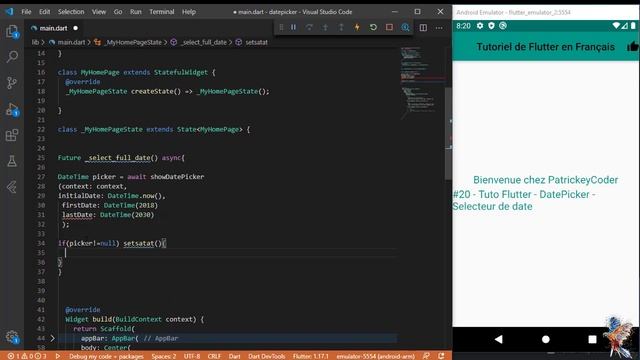Click showDatePicker on line 27

point(177,177)
